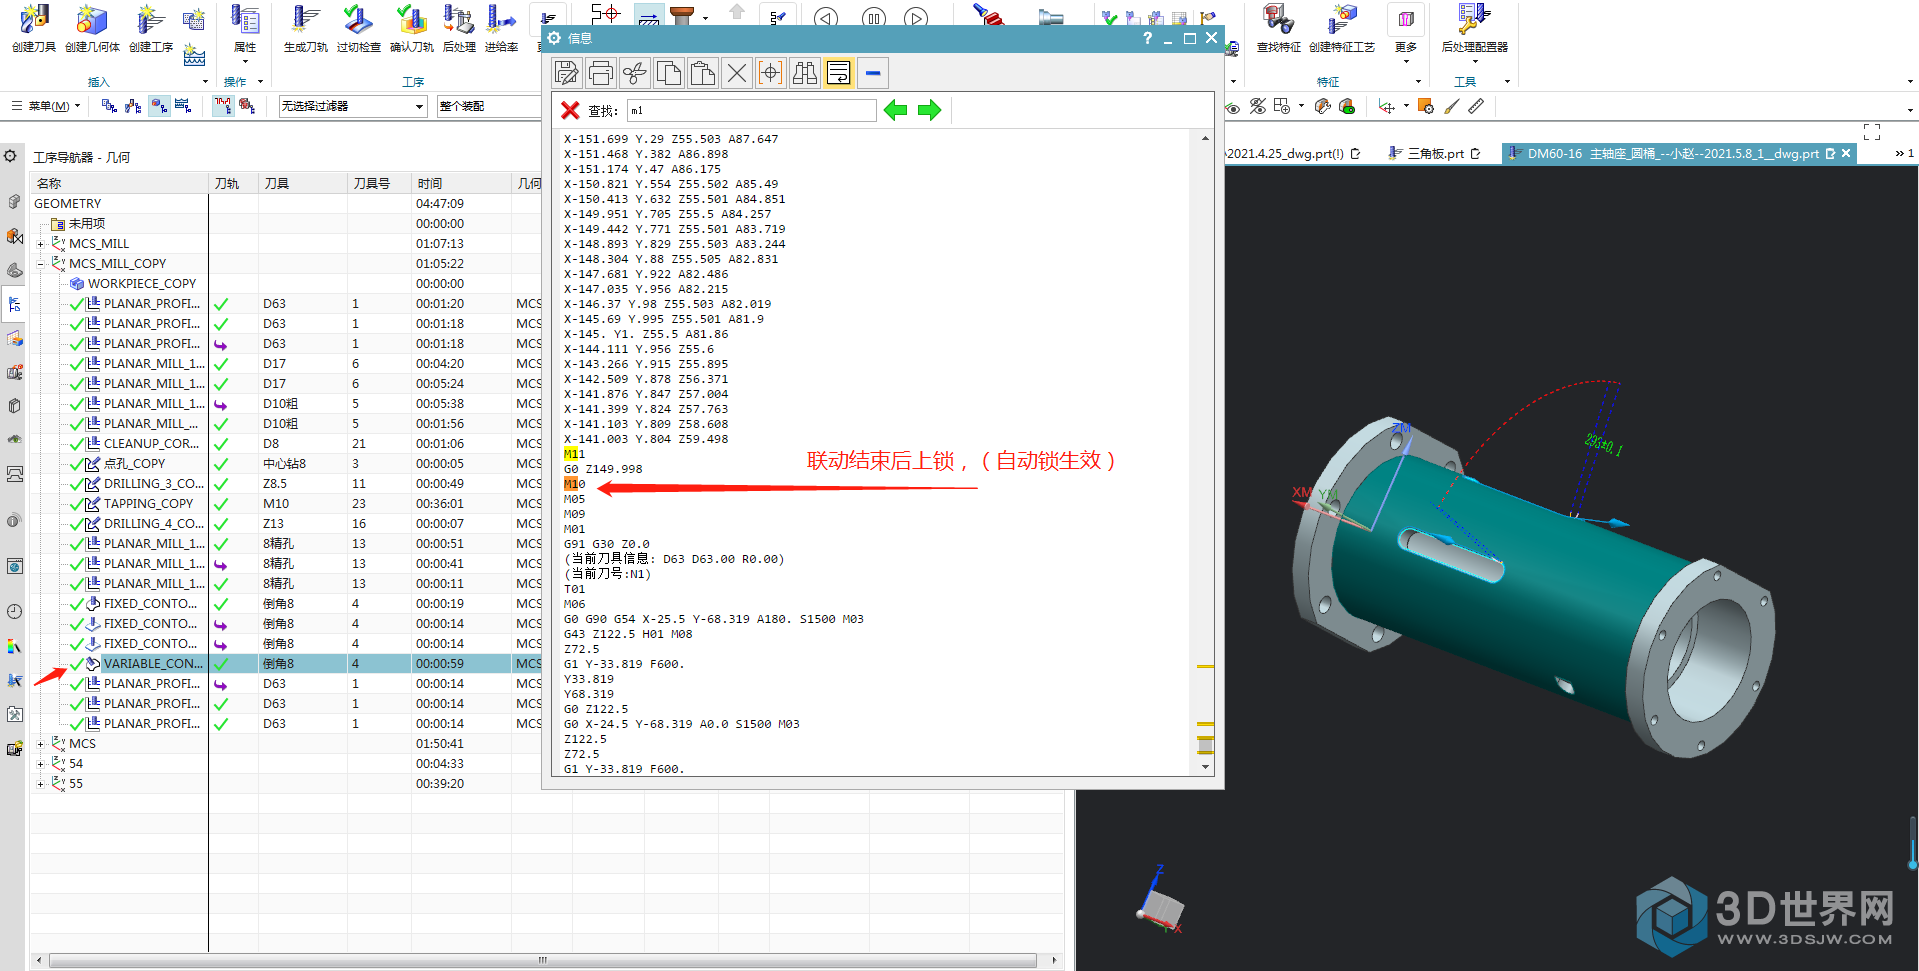Select the WORKPIECE_COPY node
The height and width of the screenshot is (971, 1919).
coord(141,284)
